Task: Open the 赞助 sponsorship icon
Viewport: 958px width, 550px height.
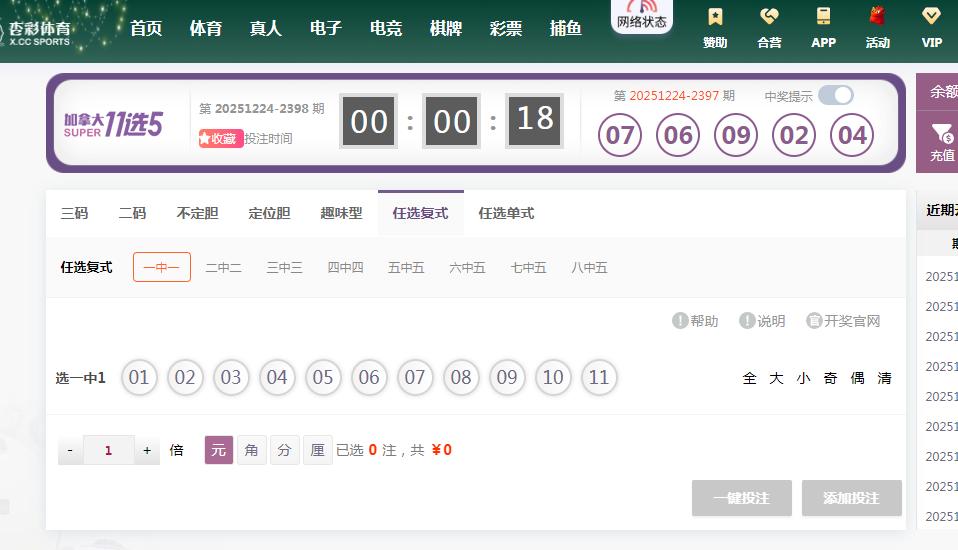Action: coord(715,18)
